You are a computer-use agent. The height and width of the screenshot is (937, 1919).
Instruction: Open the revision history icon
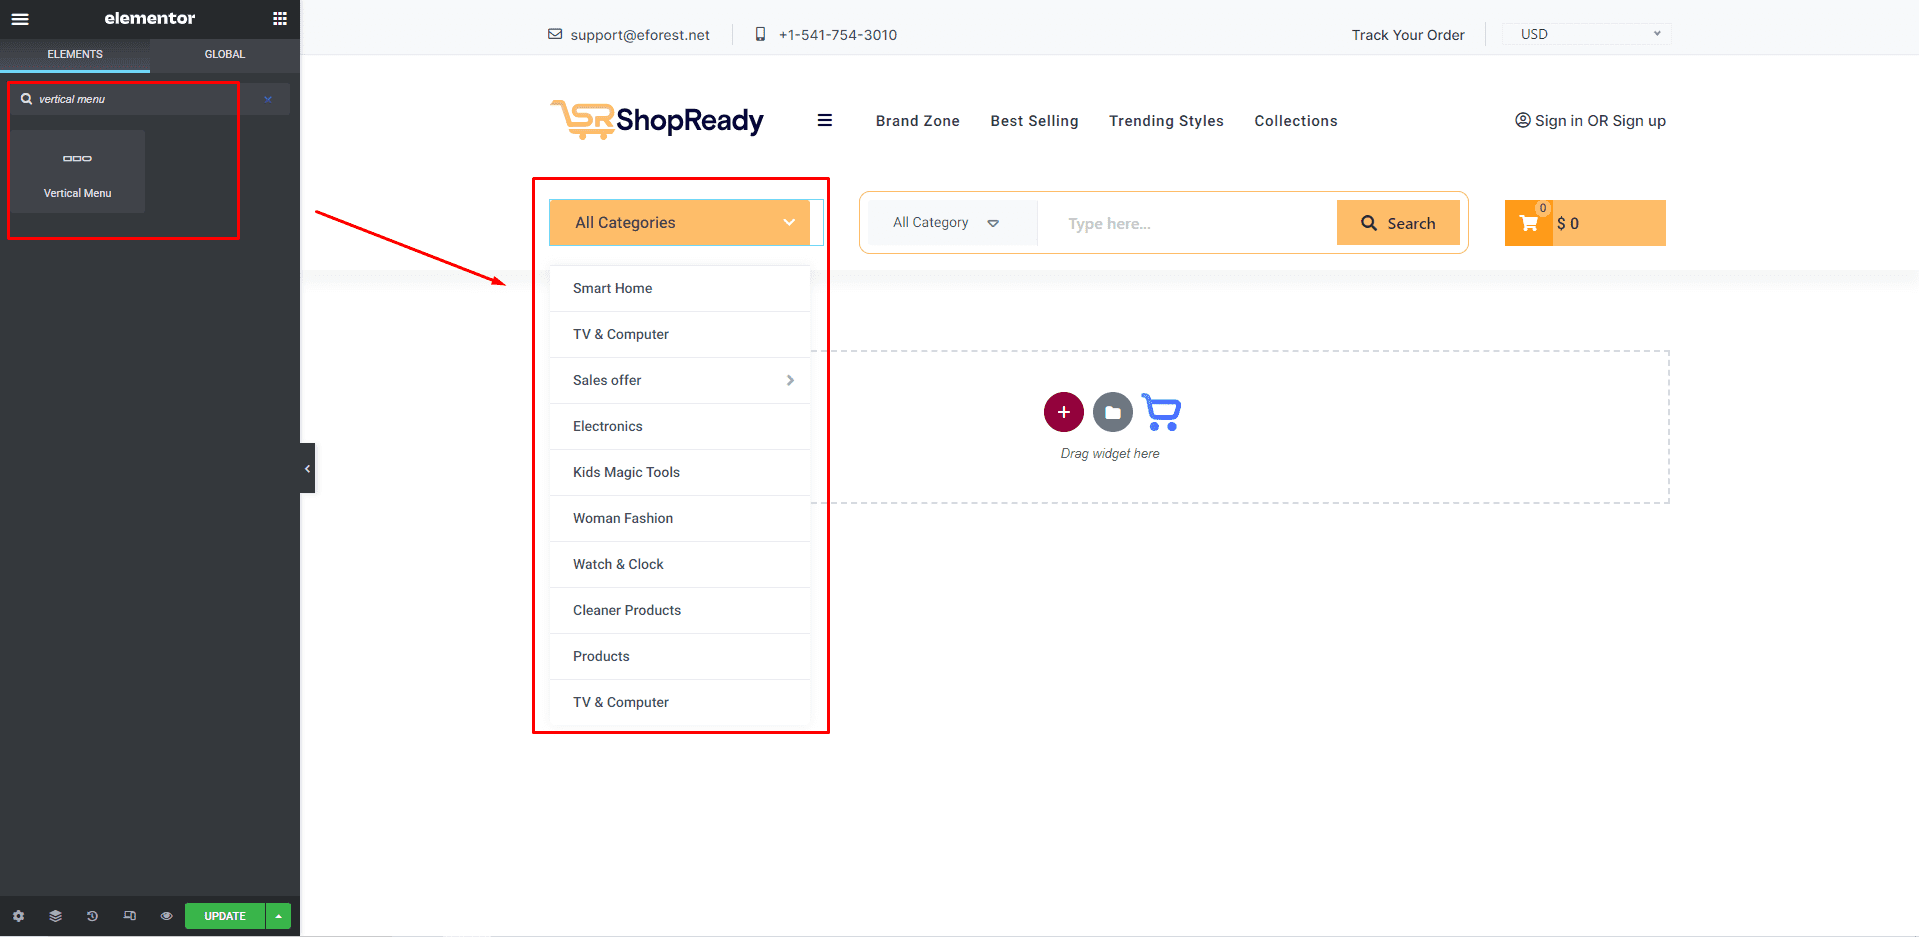click(92, 916)
